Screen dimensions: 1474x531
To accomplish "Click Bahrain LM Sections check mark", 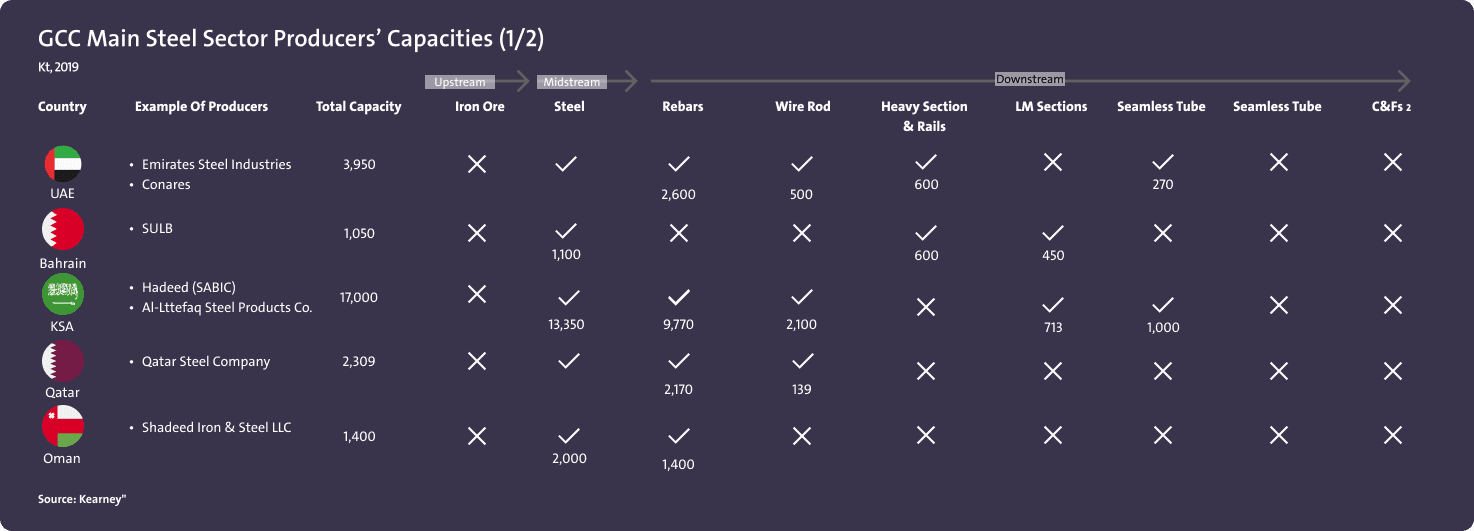I will (1052, 233).
